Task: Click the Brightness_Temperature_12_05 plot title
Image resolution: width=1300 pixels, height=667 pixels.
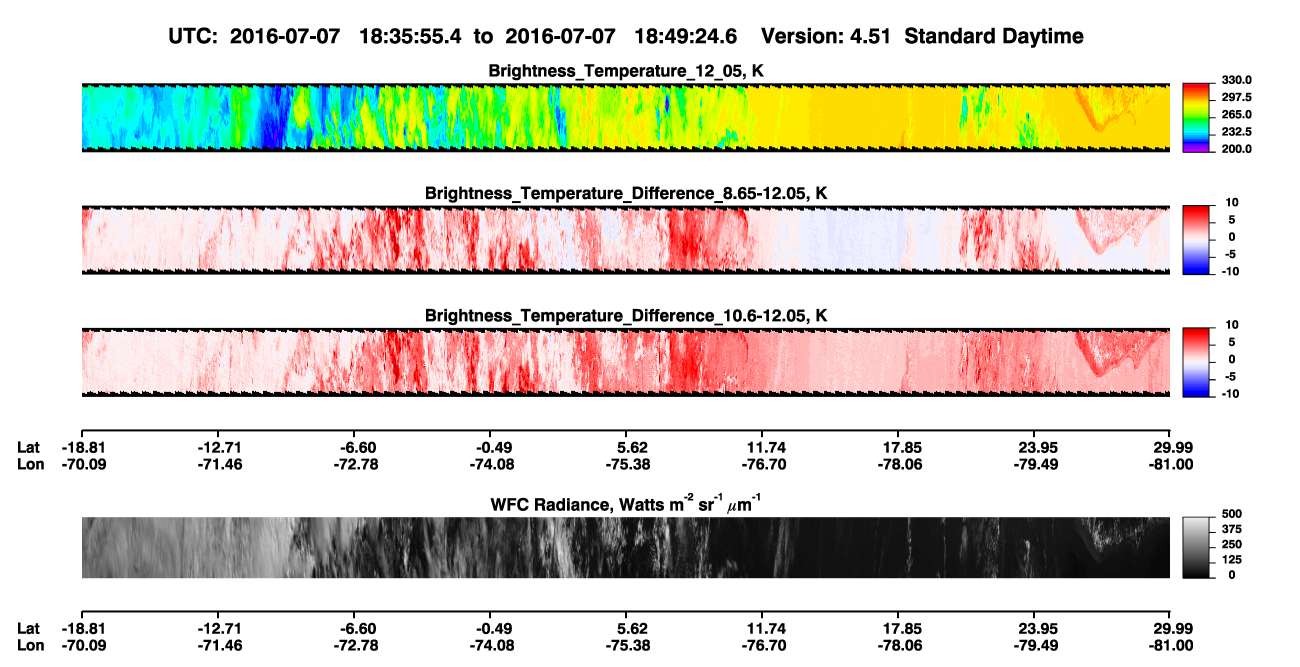Action: pyautogui.click(x=626, y=71)
